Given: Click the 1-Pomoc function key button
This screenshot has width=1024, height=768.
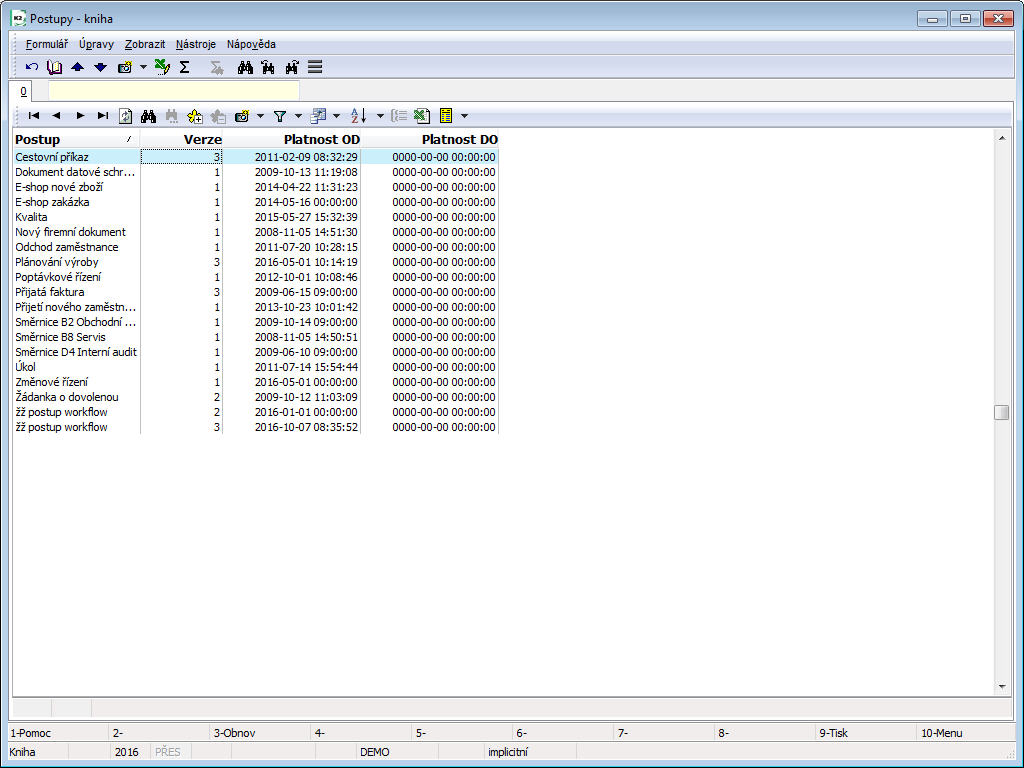Looking at the screenshot, I should (x=57, y=733).
